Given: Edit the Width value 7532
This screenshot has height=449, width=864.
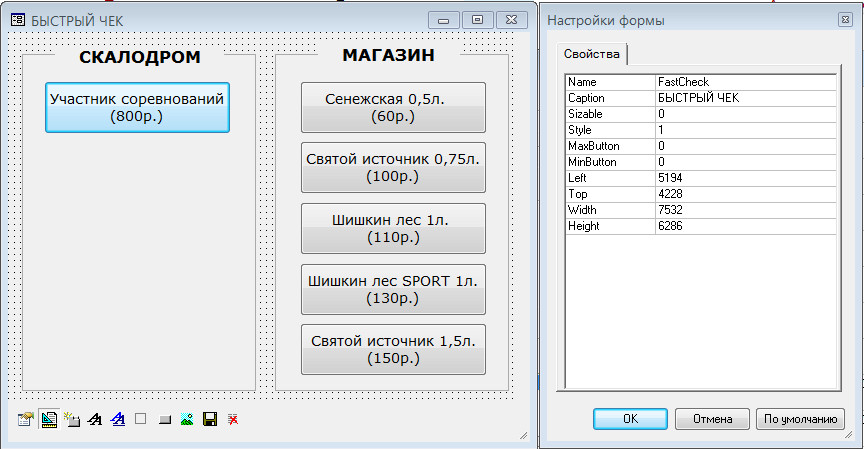Looking at the screenshot, I should [x=746, y=210].
